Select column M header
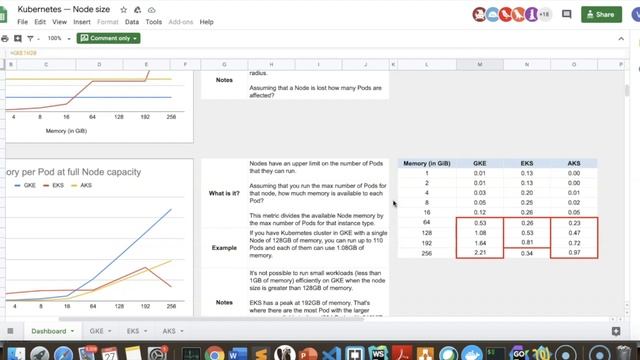This screenshot has width=640, height=360. 480,64
